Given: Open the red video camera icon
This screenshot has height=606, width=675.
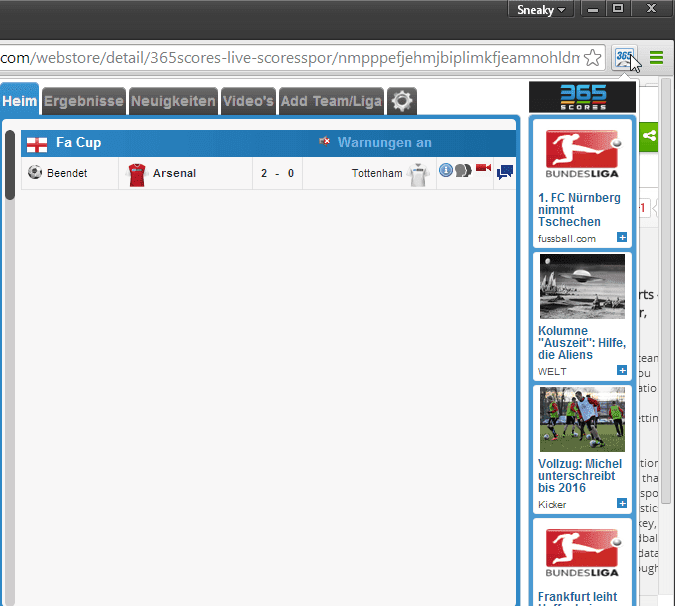Looking at the screenshot, I should click(483, 167).
